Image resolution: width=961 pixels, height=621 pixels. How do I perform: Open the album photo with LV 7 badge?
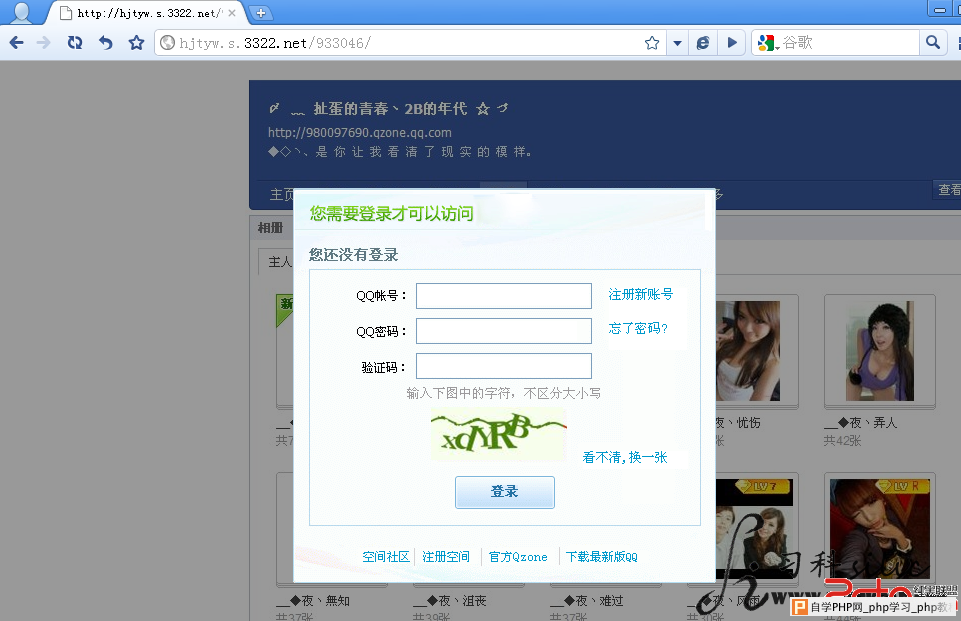click(x=757, y=529)
